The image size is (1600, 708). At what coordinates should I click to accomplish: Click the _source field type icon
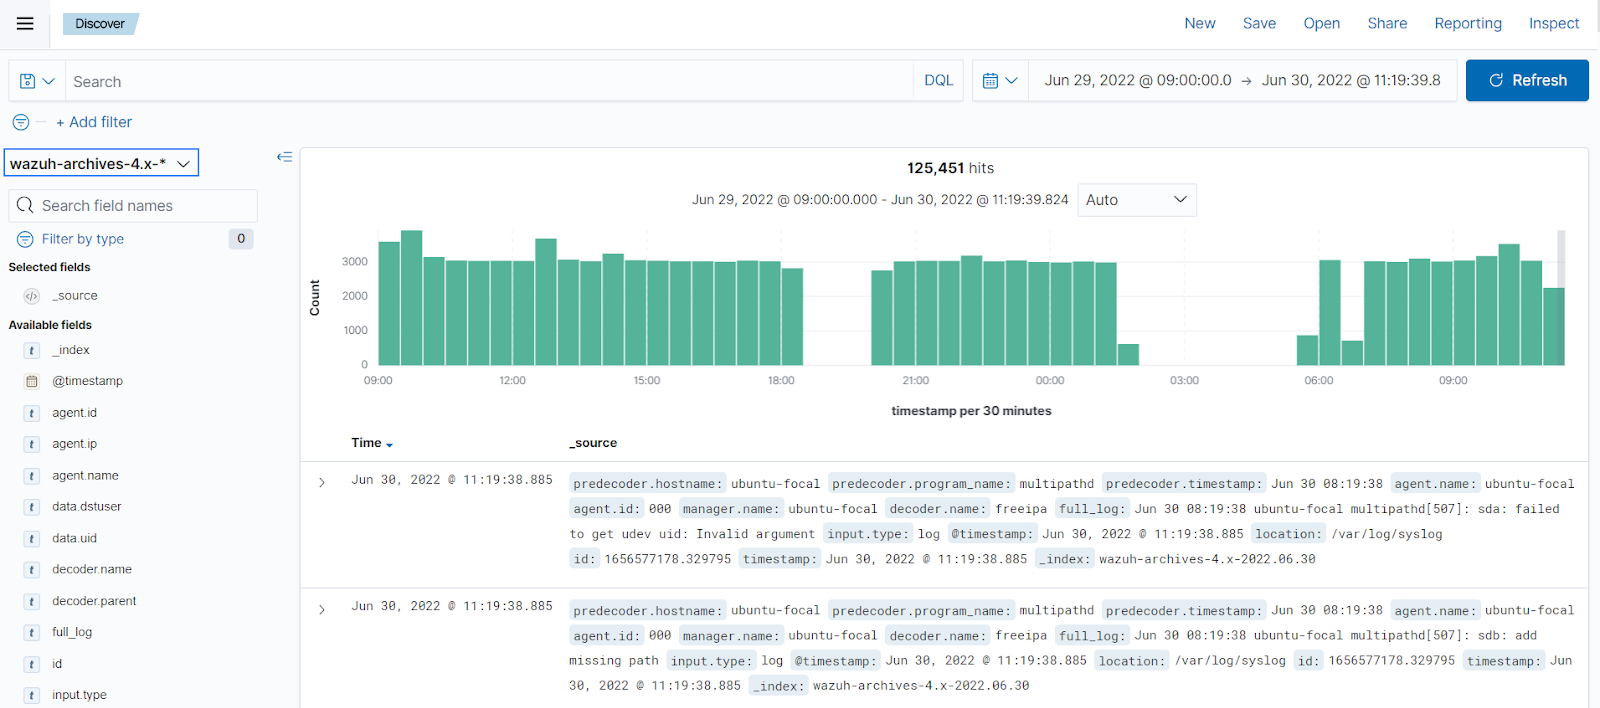point(32,296)
